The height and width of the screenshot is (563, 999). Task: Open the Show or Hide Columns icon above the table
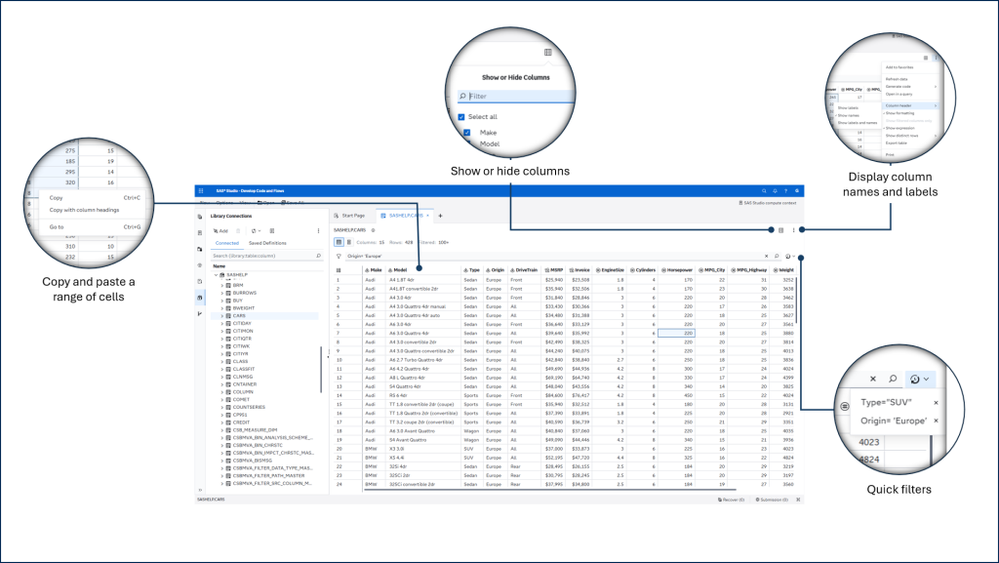[x=780, y=230]
